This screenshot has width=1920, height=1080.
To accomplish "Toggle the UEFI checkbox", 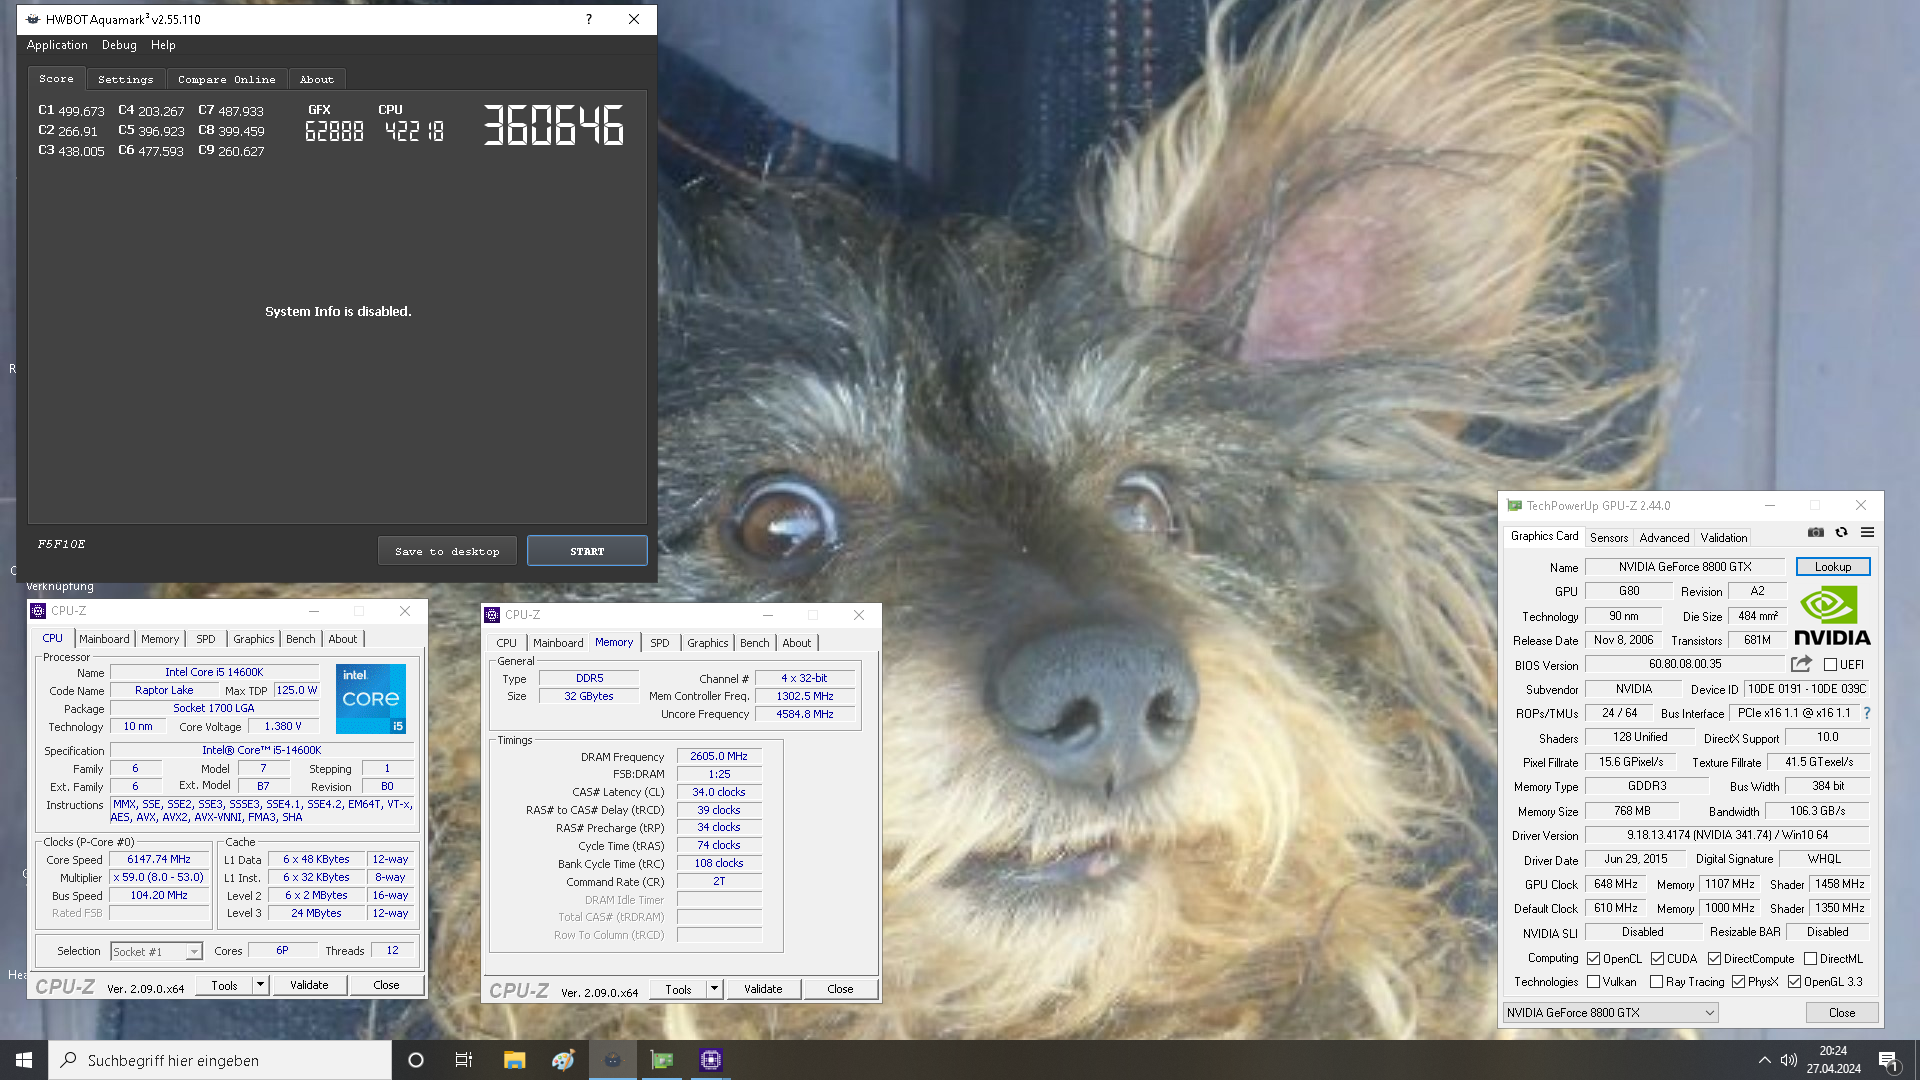I will [1830, 665].
